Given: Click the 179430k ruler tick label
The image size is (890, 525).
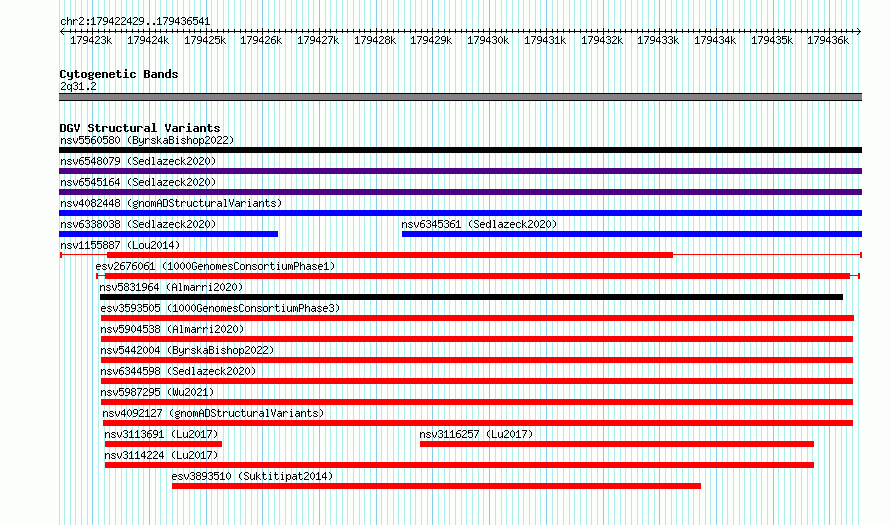Looking at the screenshot, I should coord(488,40).
